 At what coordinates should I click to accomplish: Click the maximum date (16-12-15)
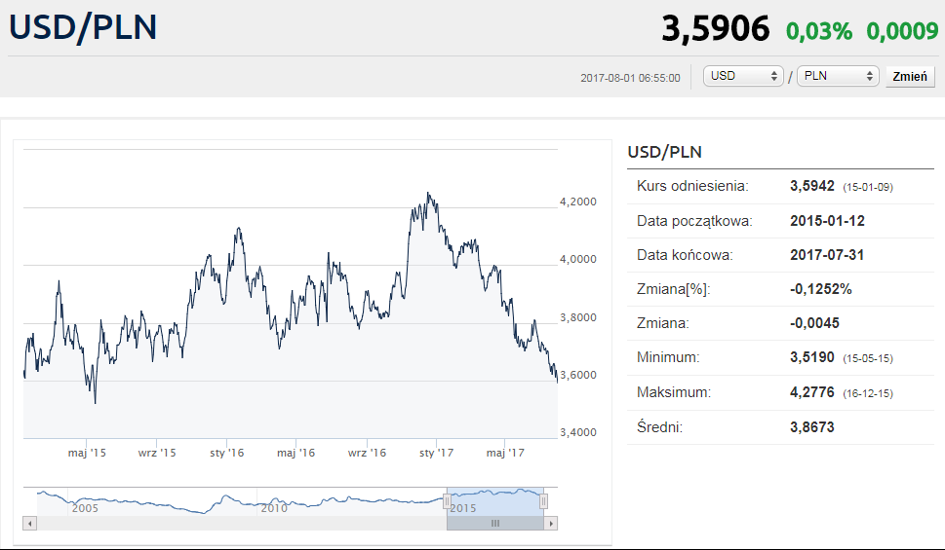click(x=868, y=393)
